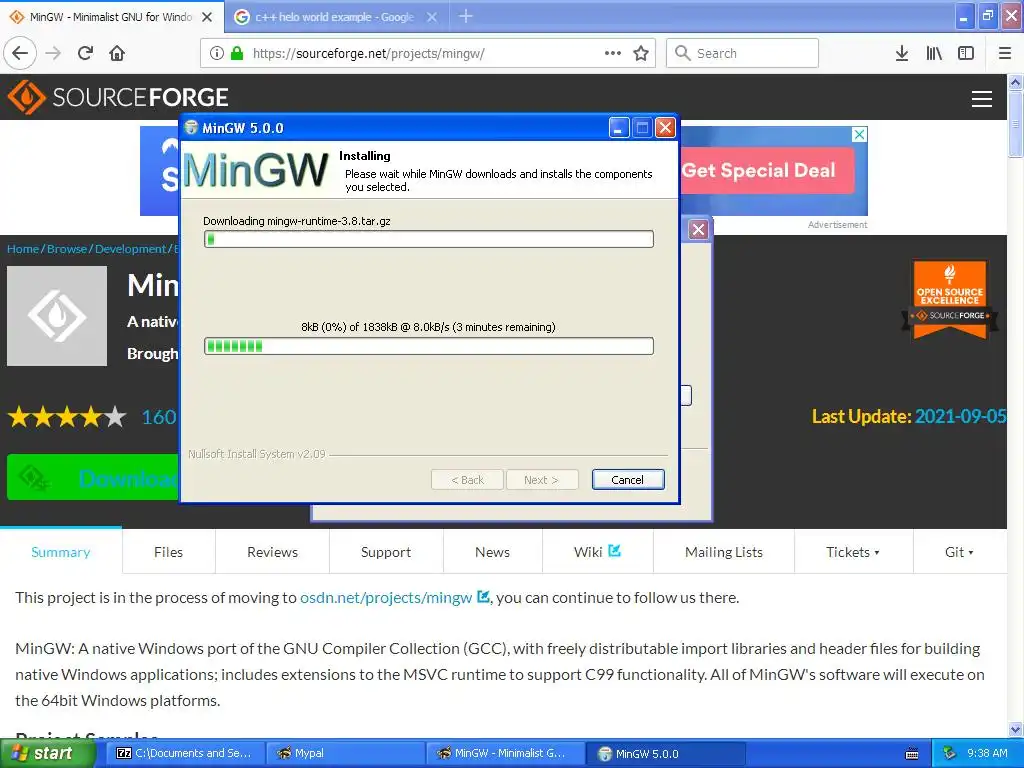The height and width of the screenshot is (768, 1024).
Task: Switch to the 7-Zip C:\Documents taskbar item
Action: 184,754
